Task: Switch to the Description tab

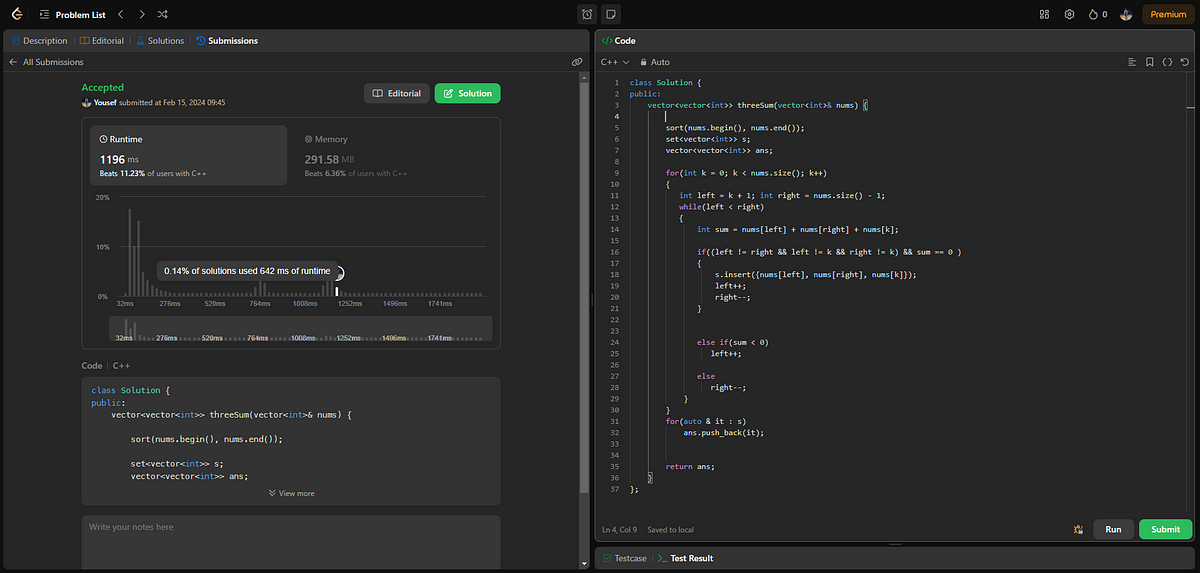Action: (x=39, y=41)
